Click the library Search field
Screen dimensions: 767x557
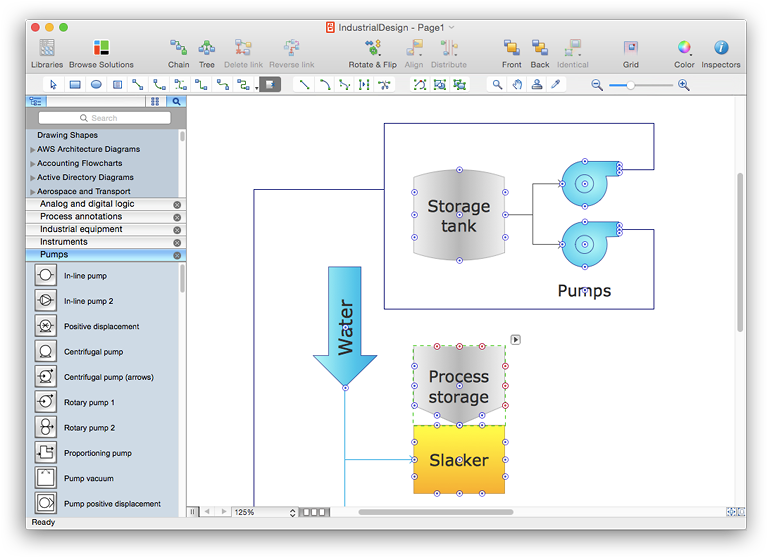coord(104,118)
